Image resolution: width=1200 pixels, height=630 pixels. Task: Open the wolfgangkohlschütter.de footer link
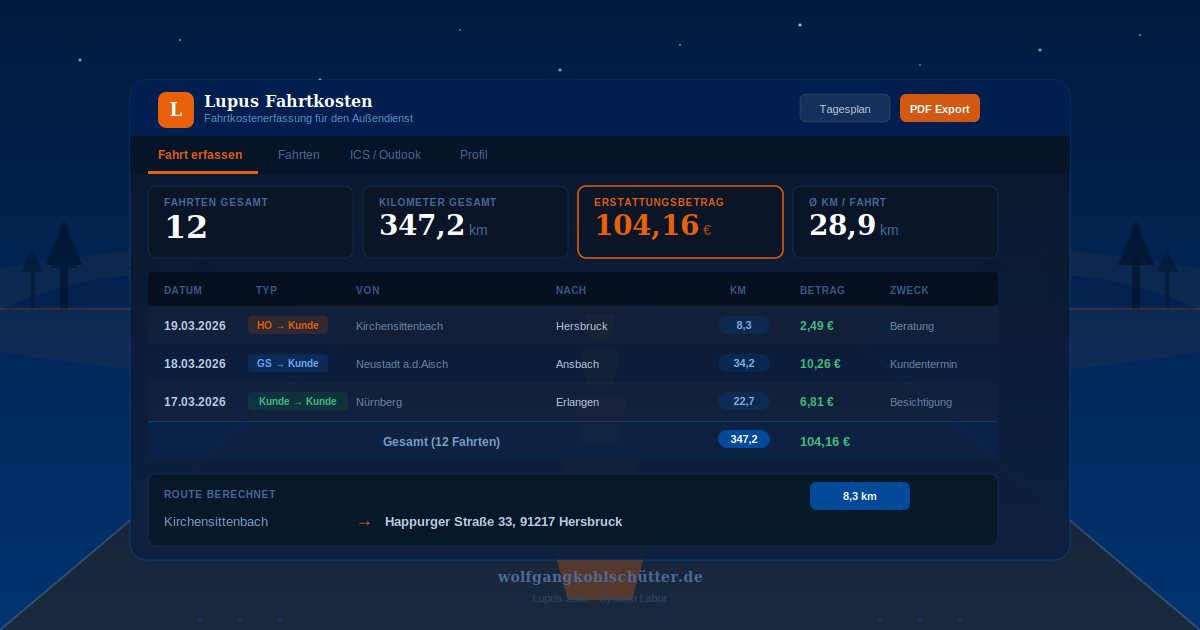tap(600, 577)
